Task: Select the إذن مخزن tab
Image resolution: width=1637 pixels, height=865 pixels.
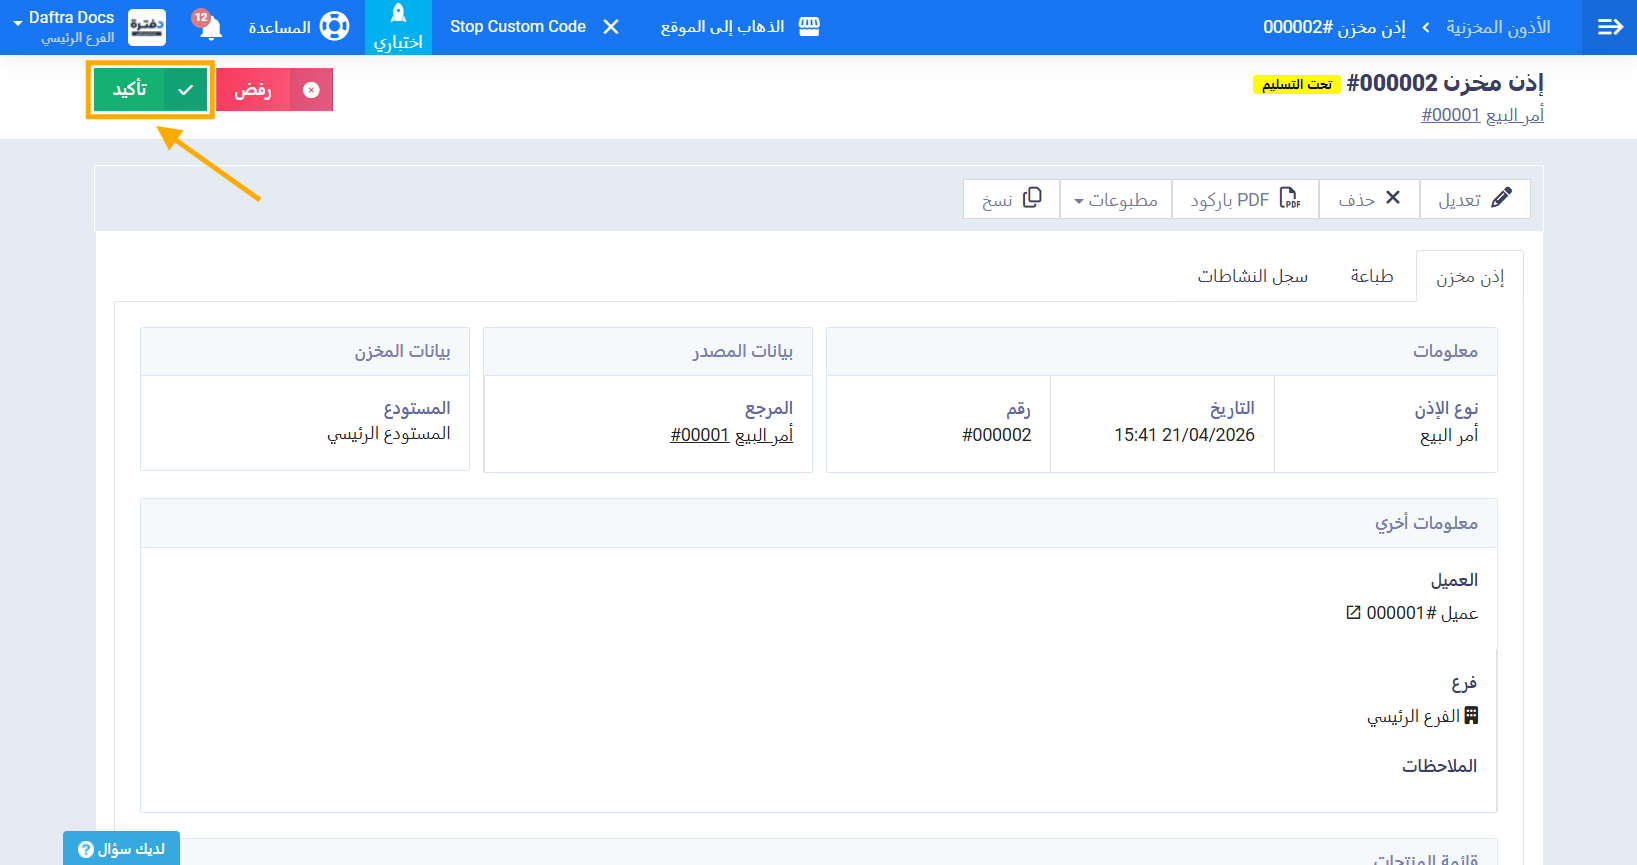Action: [1469, 277]
